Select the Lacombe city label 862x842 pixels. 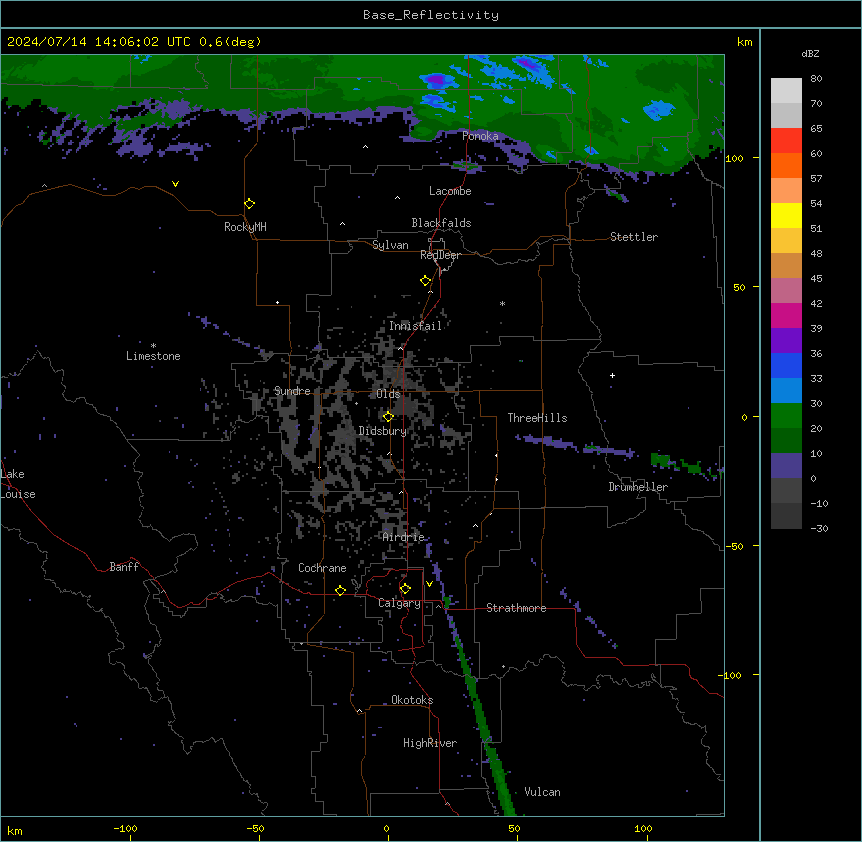tap(450, 191)
